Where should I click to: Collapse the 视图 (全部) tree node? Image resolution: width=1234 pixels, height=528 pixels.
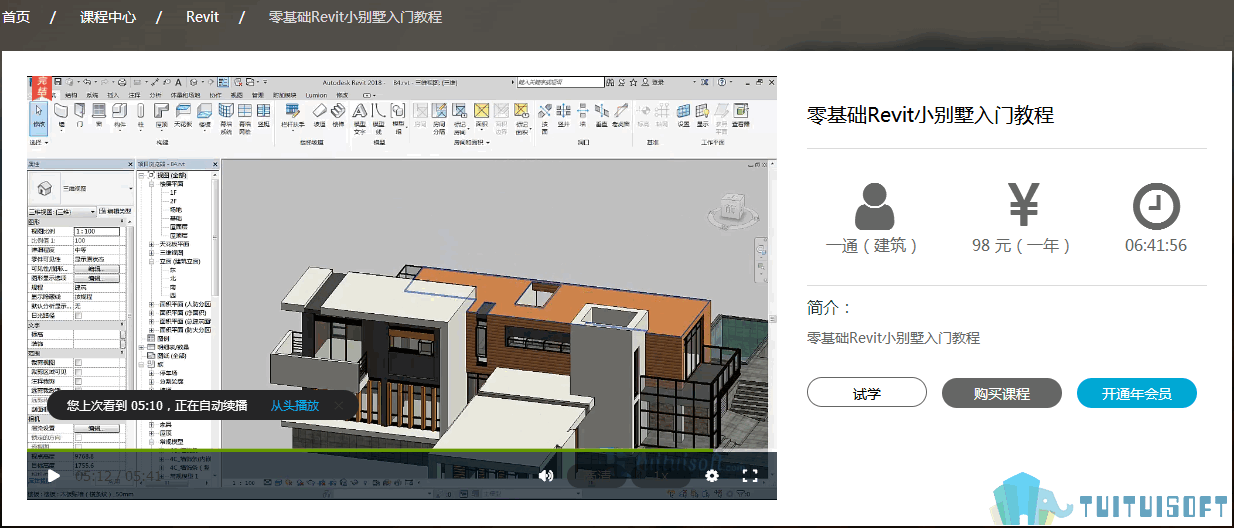(x=141, y=175)
